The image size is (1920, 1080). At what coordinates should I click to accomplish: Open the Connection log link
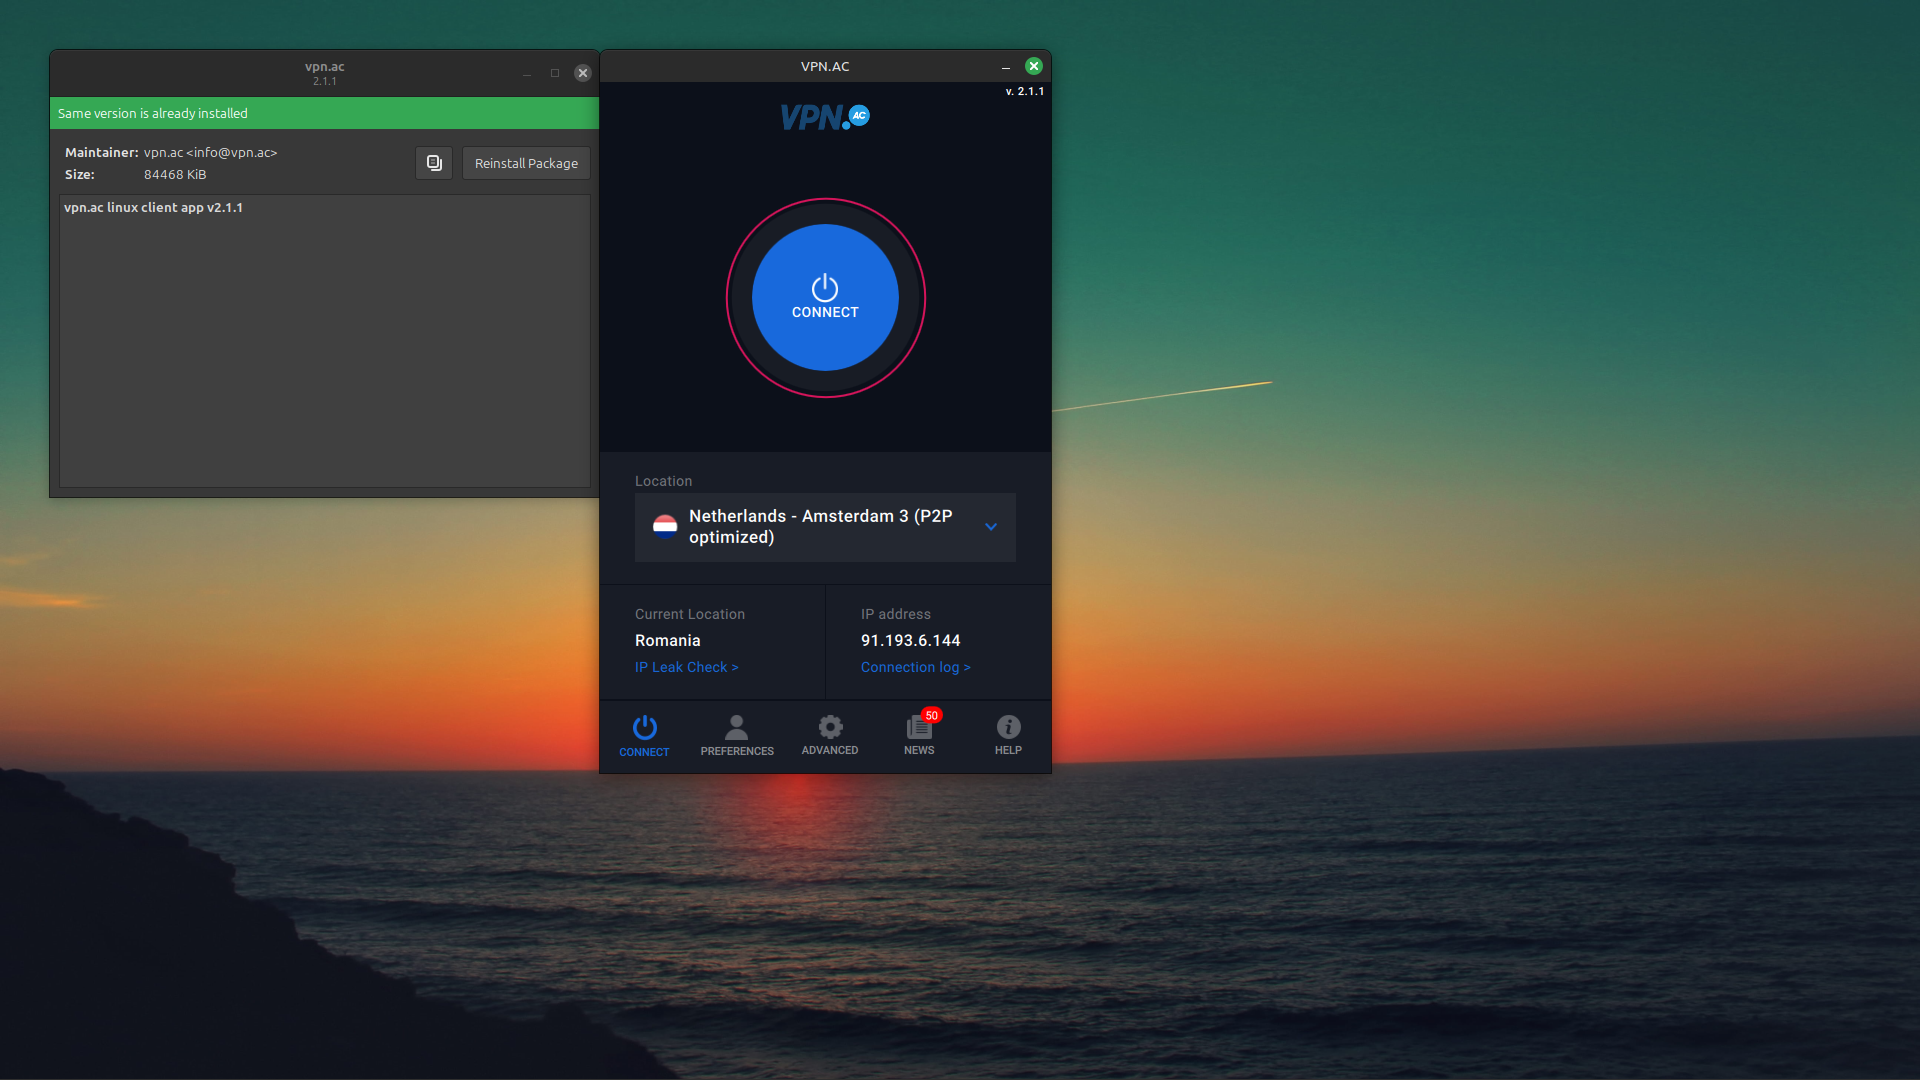915,667
